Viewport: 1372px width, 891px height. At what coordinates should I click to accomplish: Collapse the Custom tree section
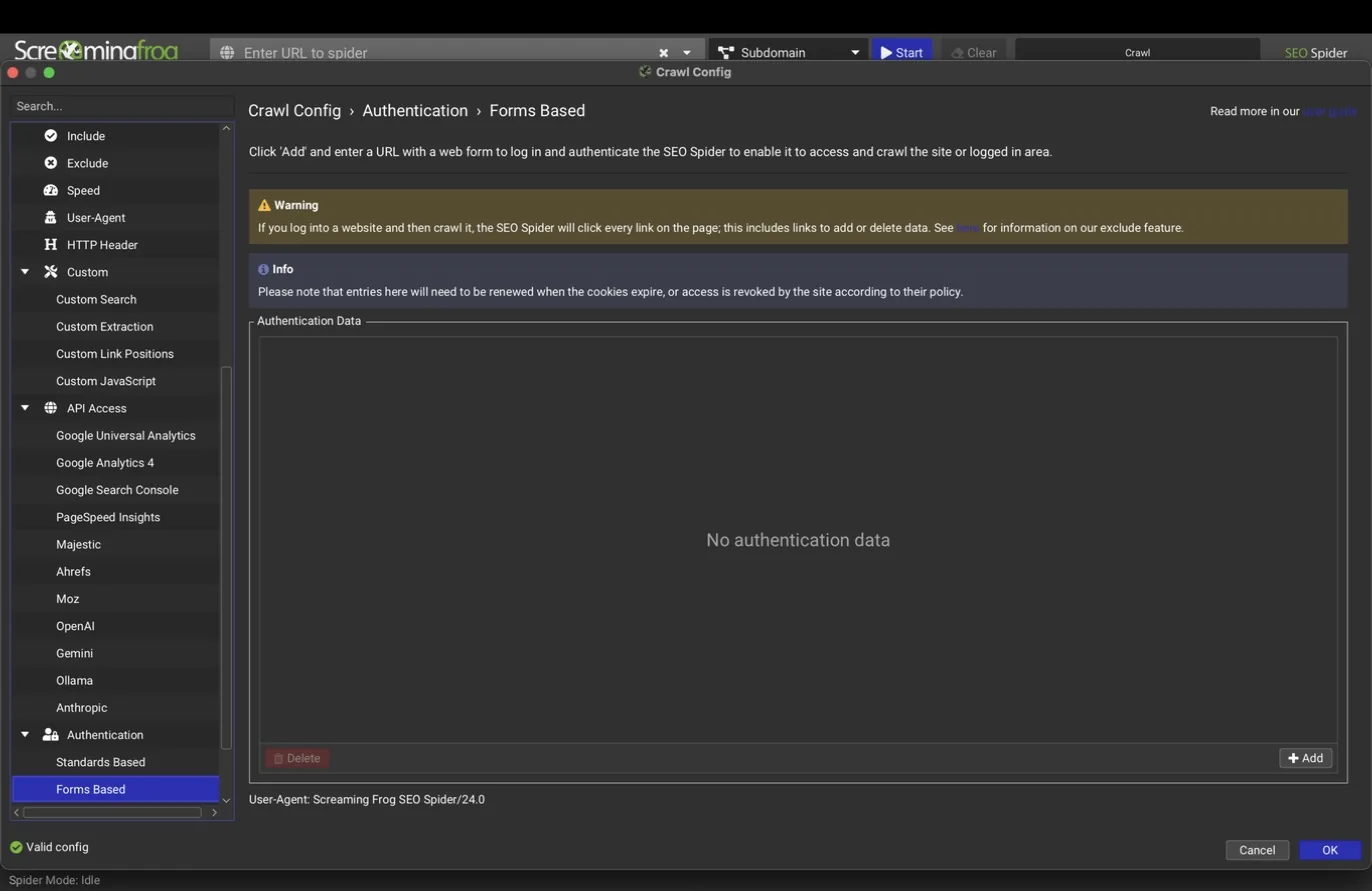[25, 272]
